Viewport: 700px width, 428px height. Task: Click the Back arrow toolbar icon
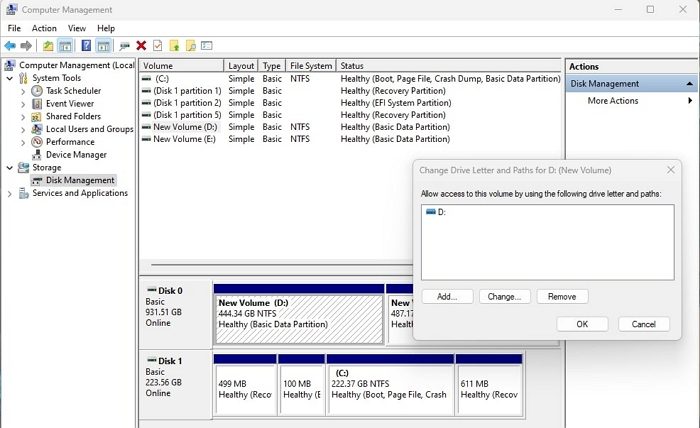point(10,46)
